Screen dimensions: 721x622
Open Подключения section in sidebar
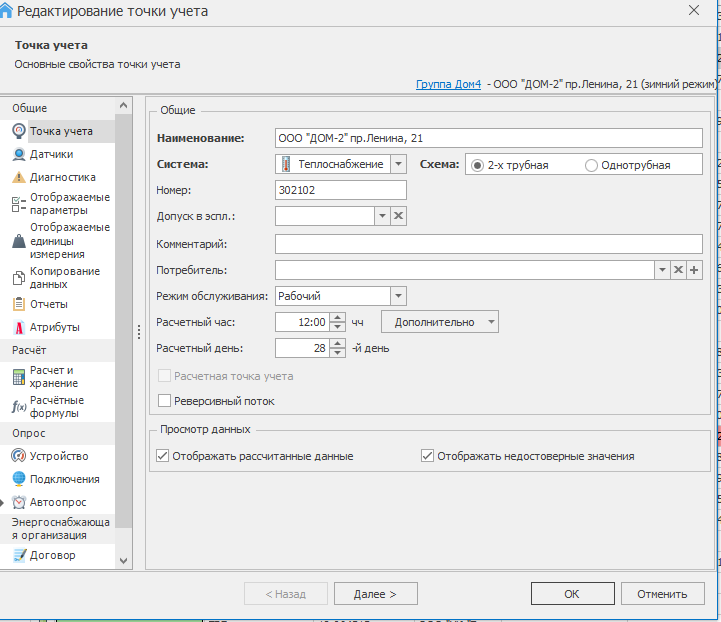coord(64,479)
